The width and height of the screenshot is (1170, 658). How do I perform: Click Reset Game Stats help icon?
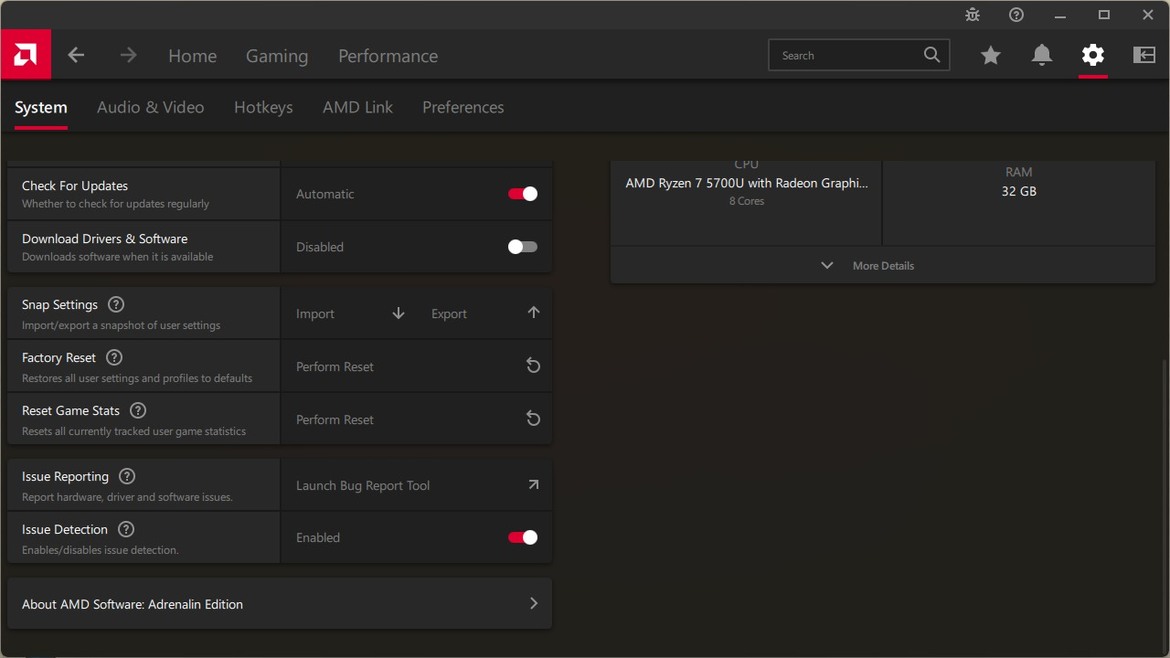138,410
